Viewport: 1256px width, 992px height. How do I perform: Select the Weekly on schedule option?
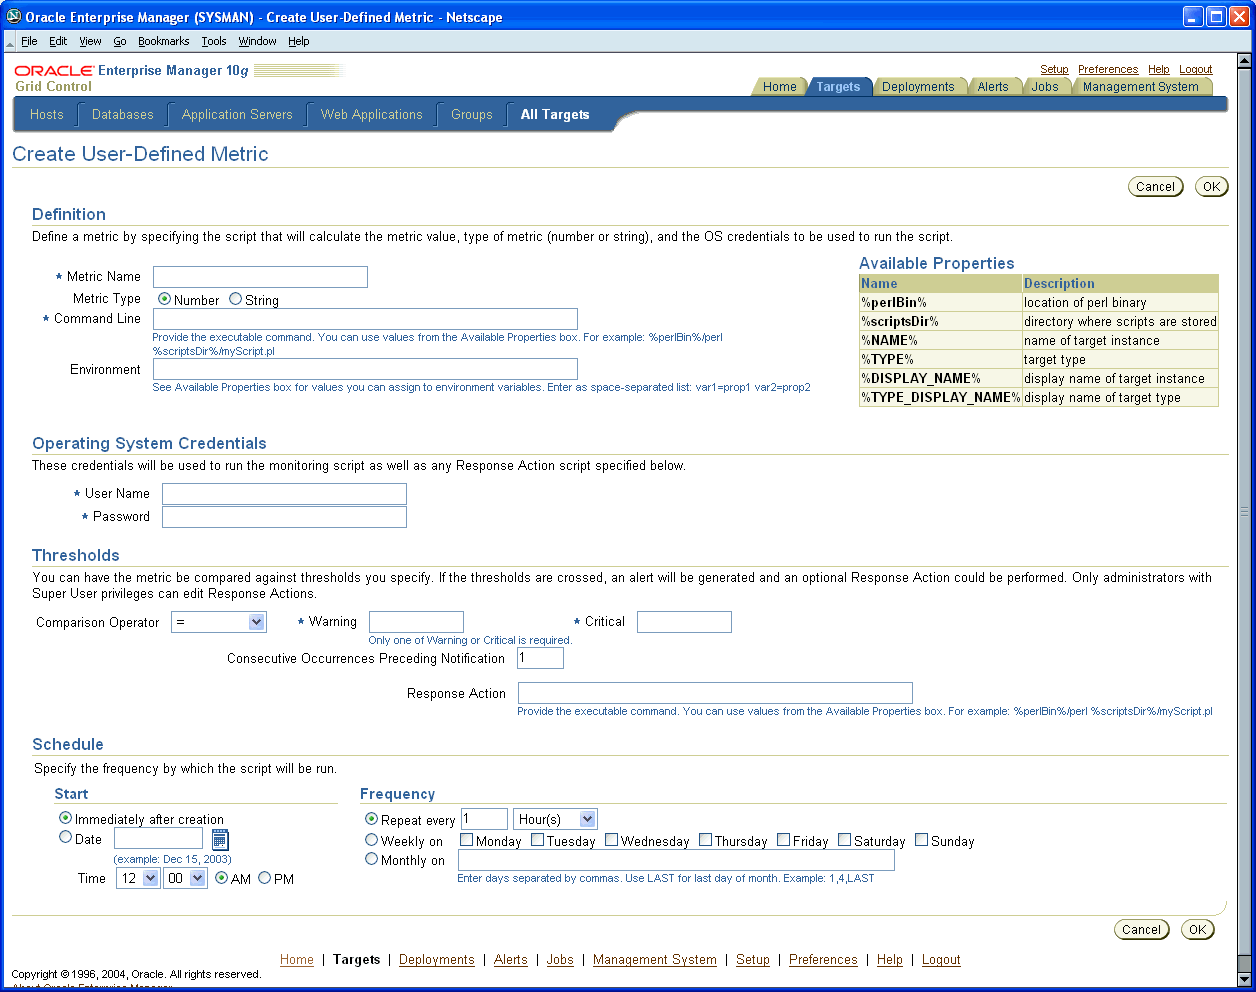(371, 840)
